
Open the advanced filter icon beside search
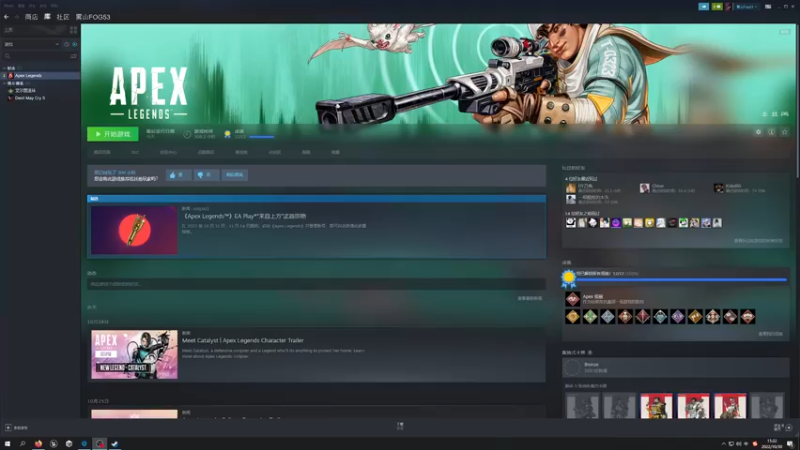coord(73,56)
